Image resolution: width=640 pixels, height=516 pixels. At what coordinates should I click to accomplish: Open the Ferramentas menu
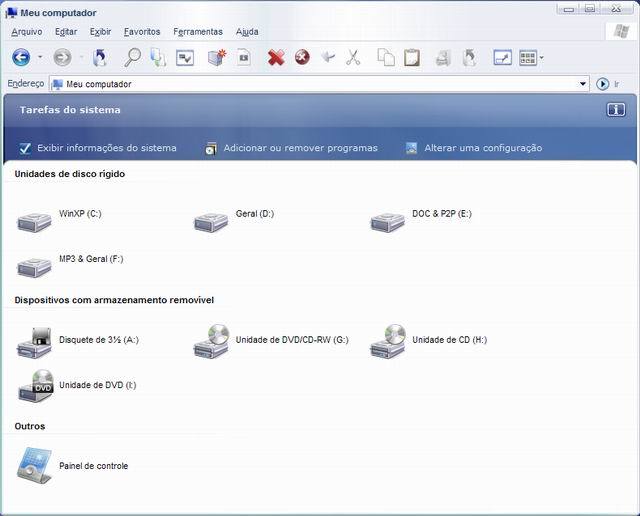pyautogui.click(x=198, y=31)
